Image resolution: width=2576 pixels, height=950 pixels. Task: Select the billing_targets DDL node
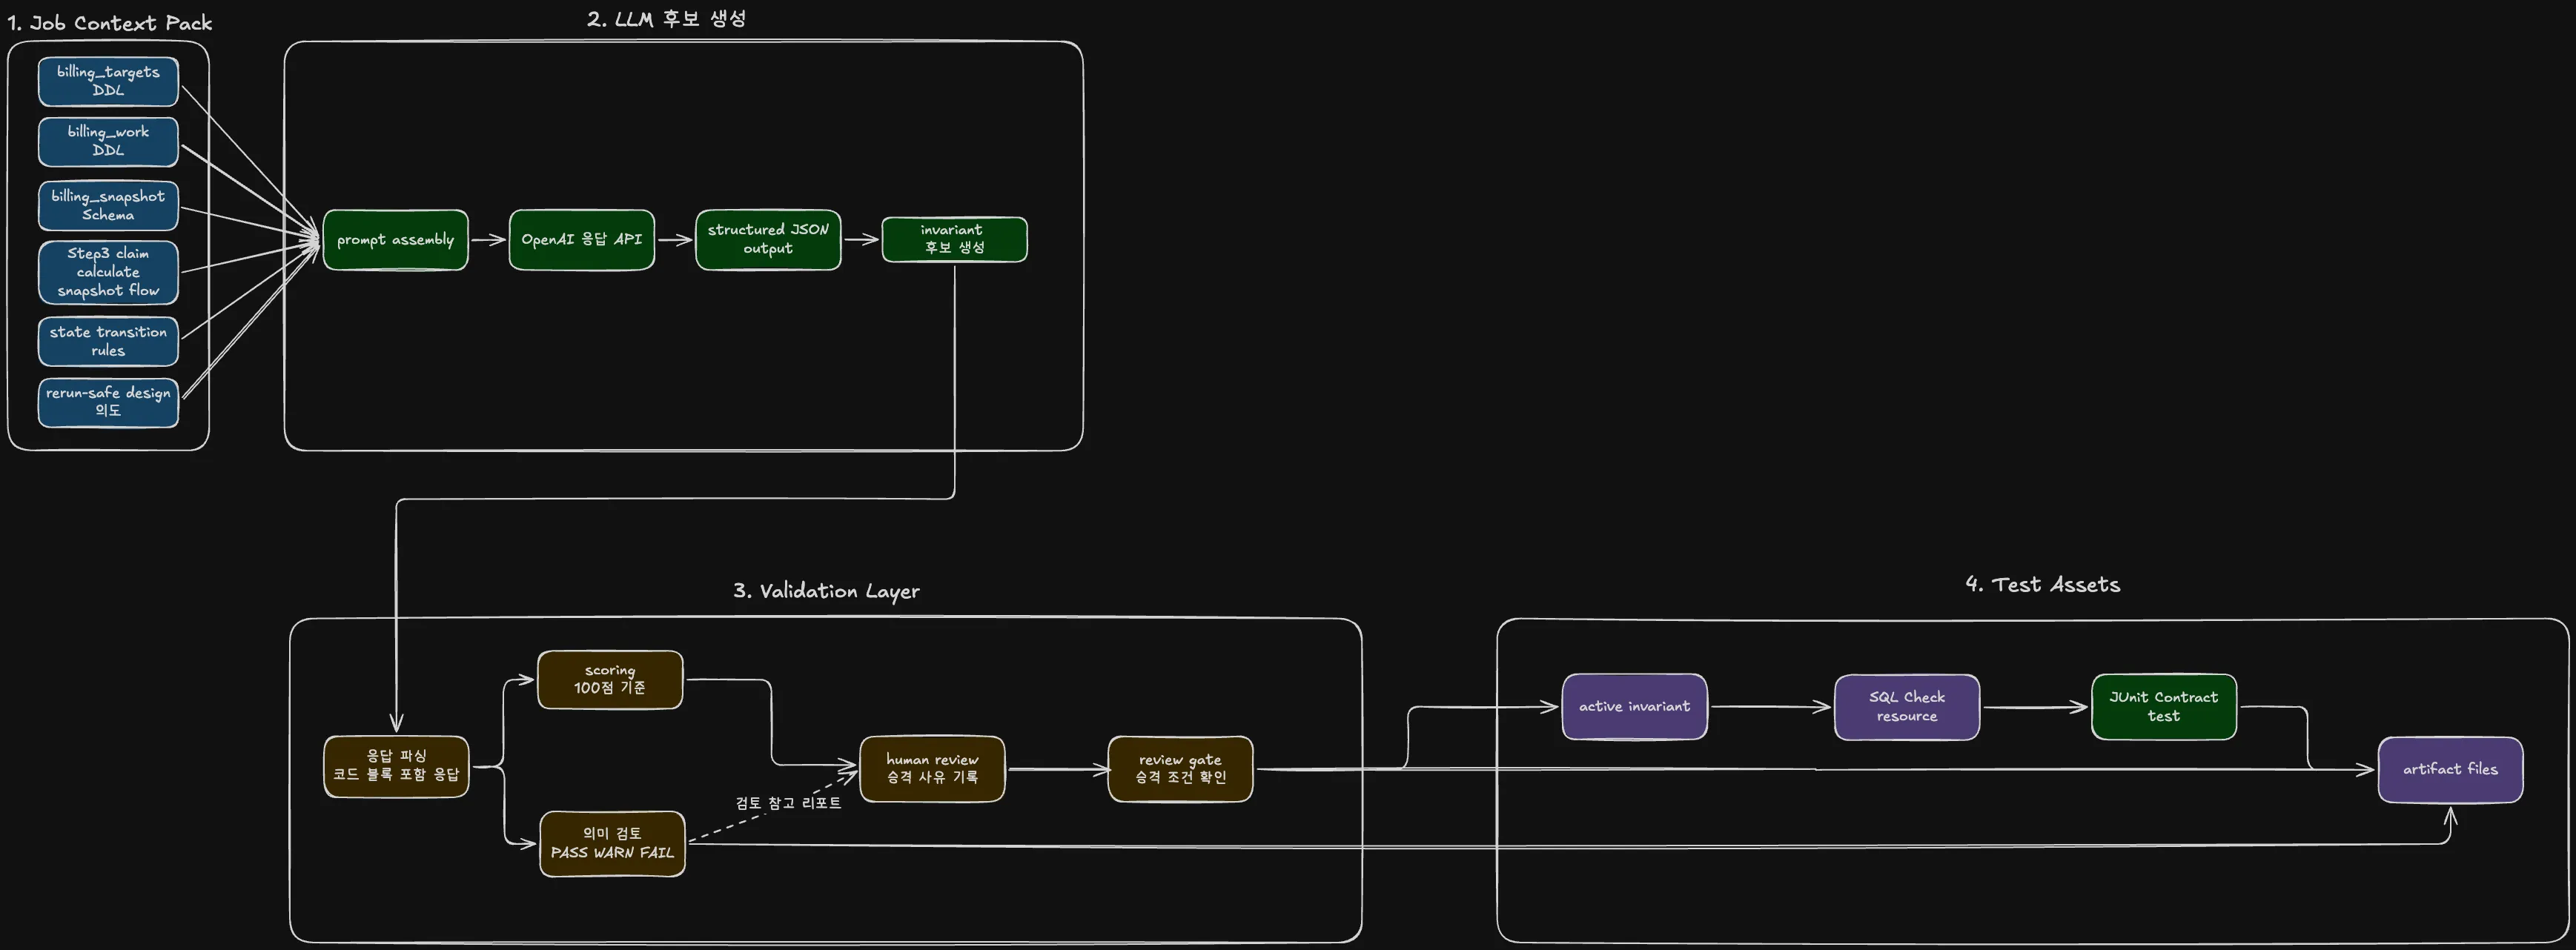point(108,81)
